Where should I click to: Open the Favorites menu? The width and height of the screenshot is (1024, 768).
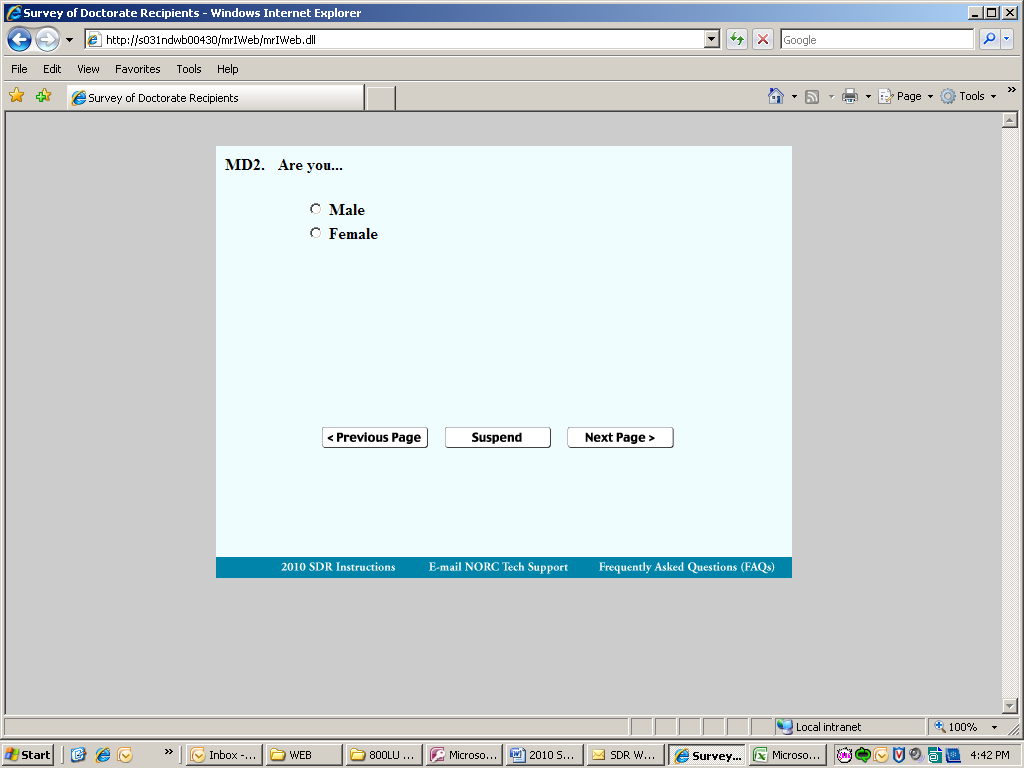pos(137,69)
